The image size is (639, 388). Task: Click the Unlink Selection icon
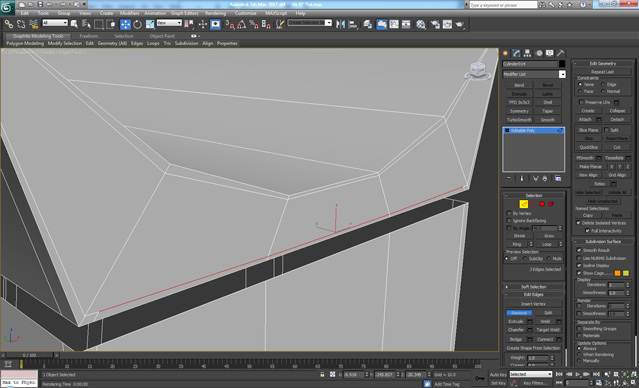pyautogui.click(x=21, y=24)
